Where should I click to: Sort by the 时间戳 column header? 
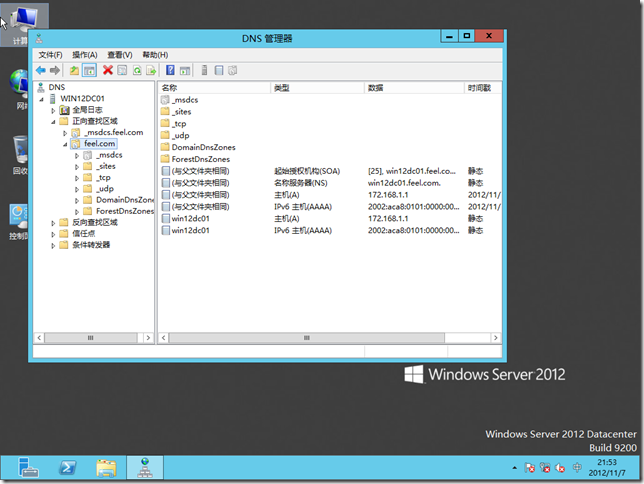(x=483, y=88)
